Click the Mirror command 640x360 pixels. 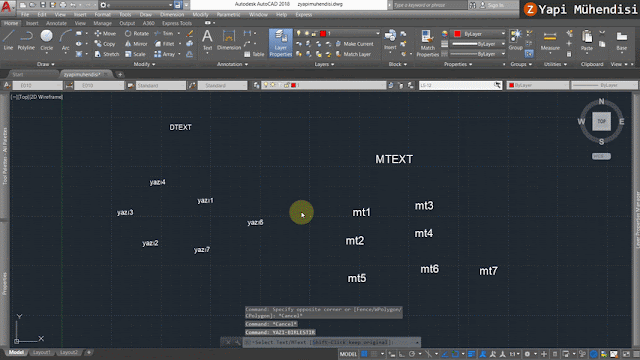tap(136, 44)
